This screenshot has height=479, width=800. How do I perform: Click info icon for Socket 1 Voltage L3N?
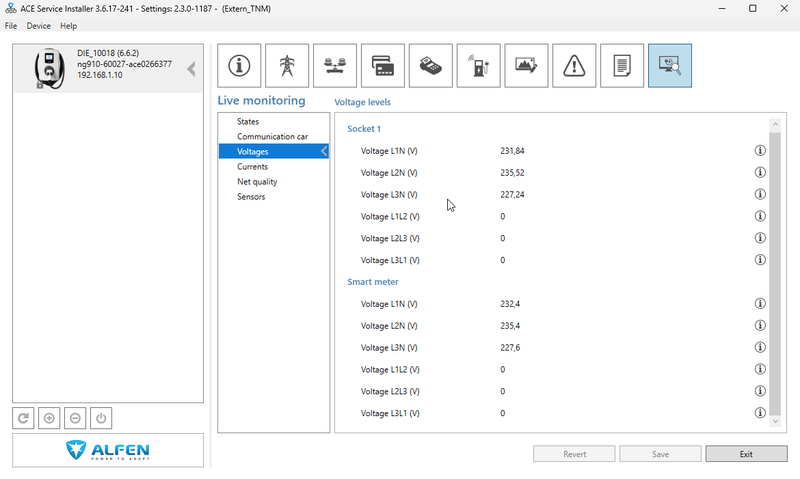point(760,194)
